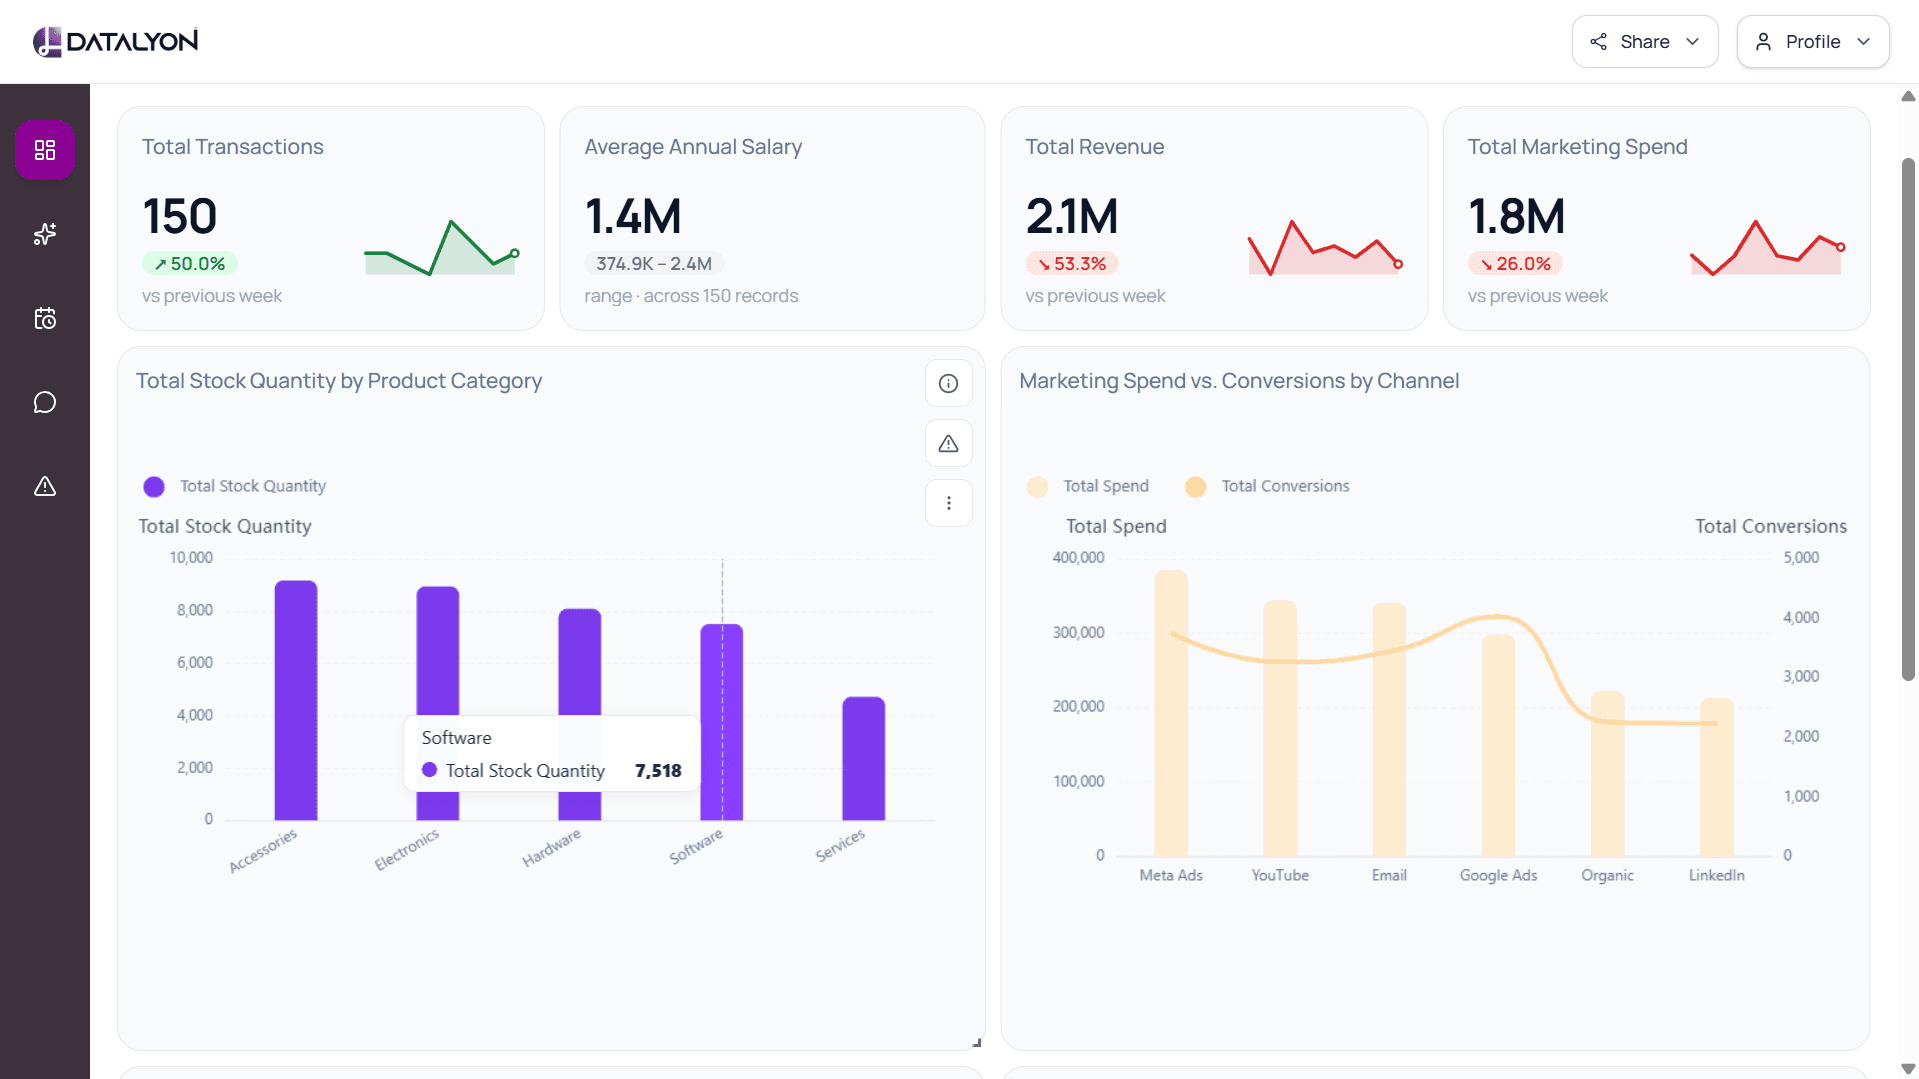The height and width of the screenshot is (1079, 1919).
Task: Click the Total Revenue value 2.1M
Action: pos(1072,216)
